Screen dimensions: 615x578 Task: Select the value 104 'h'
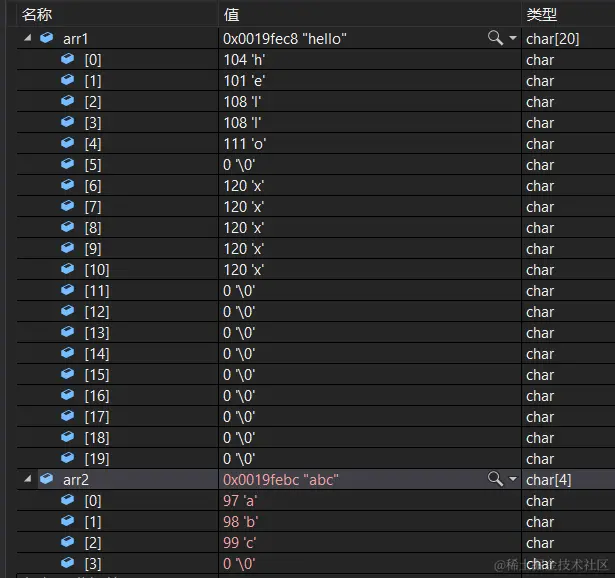(x=244, y=60)
